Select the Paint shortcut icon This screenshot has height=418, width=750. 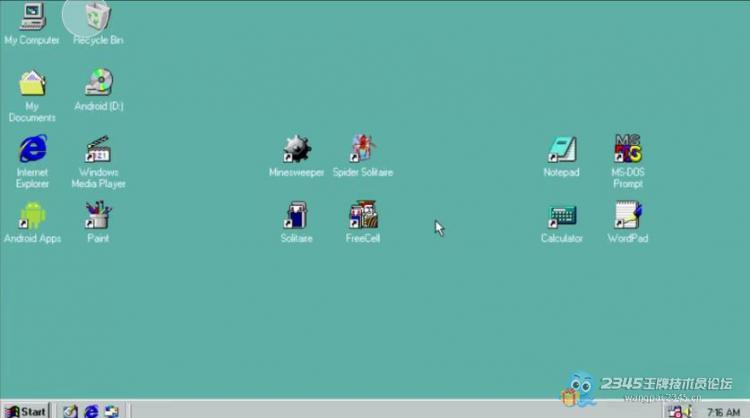(x=98, y=215)
